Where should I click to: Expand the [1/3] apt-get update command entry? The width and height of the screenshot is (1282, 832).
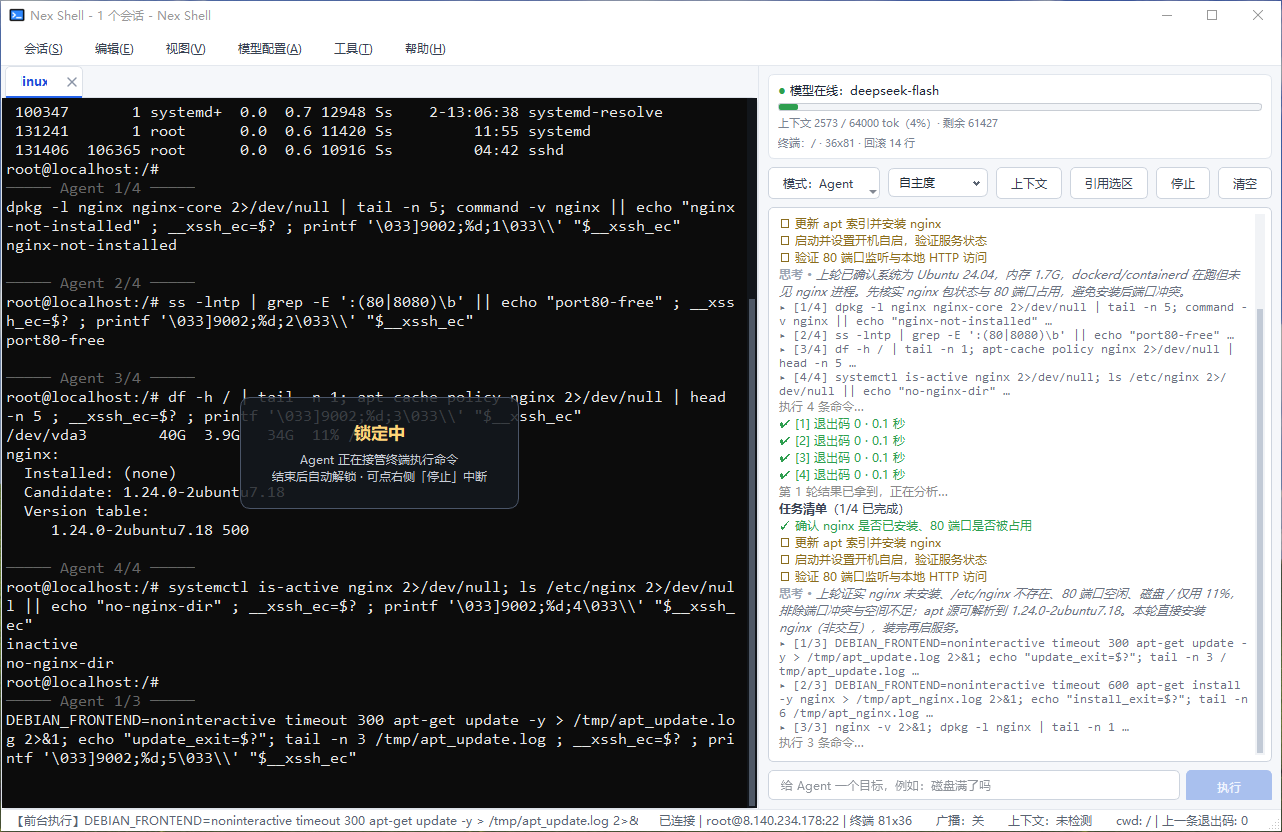coord(1013,657)
